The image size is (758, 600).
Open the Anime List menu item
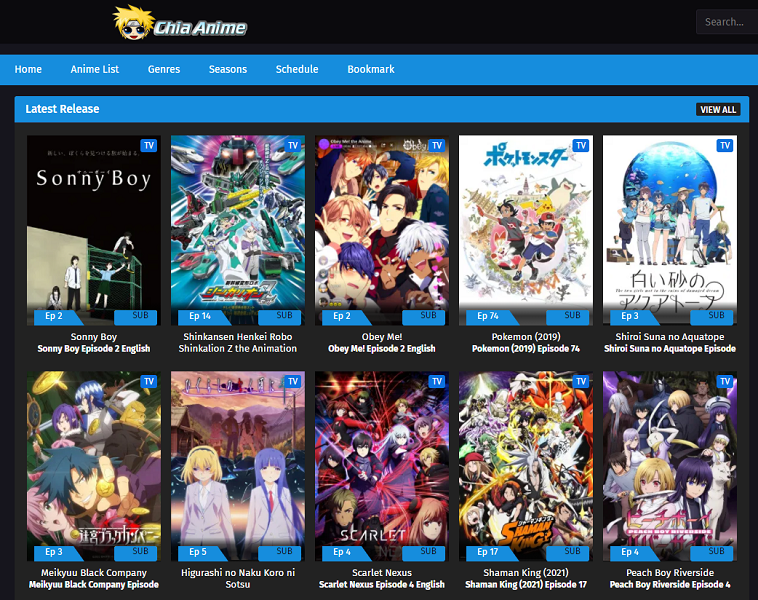click(95, 69)
